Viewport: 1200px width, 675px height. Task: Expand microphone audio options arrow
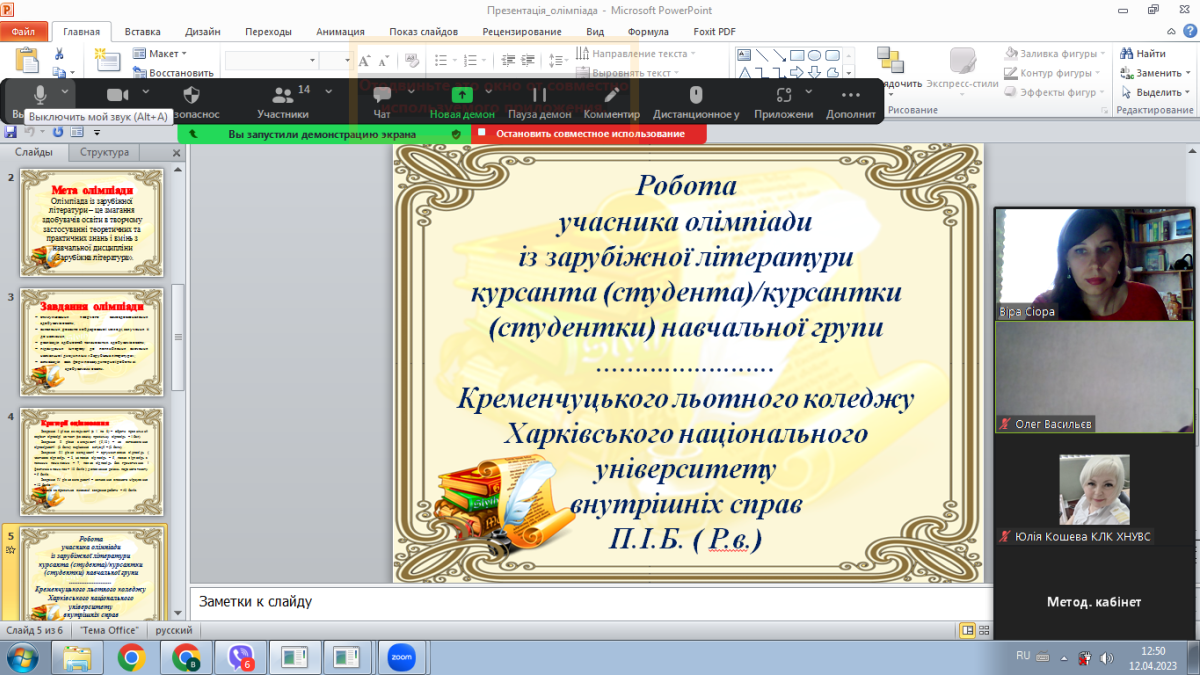[65, 91]
